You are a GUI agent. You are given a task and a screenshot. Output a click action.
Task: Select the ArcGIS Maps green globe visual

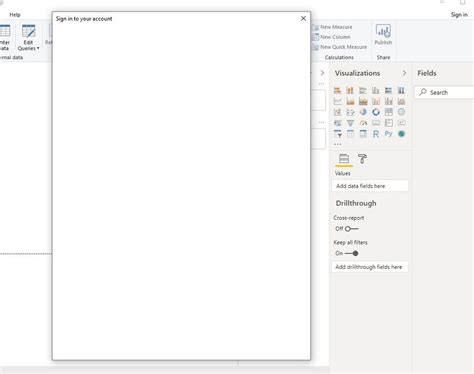point(401,134)
